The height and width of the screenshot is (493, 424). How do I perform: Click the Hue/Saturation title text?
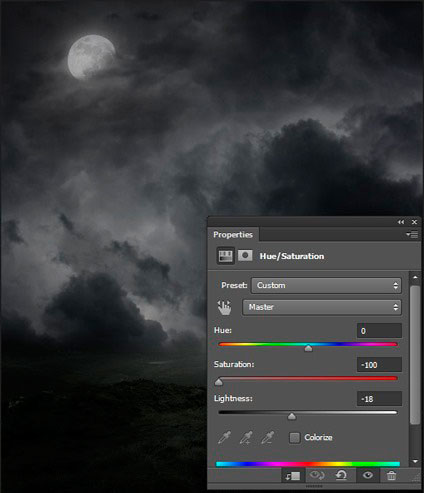point(292,256)
